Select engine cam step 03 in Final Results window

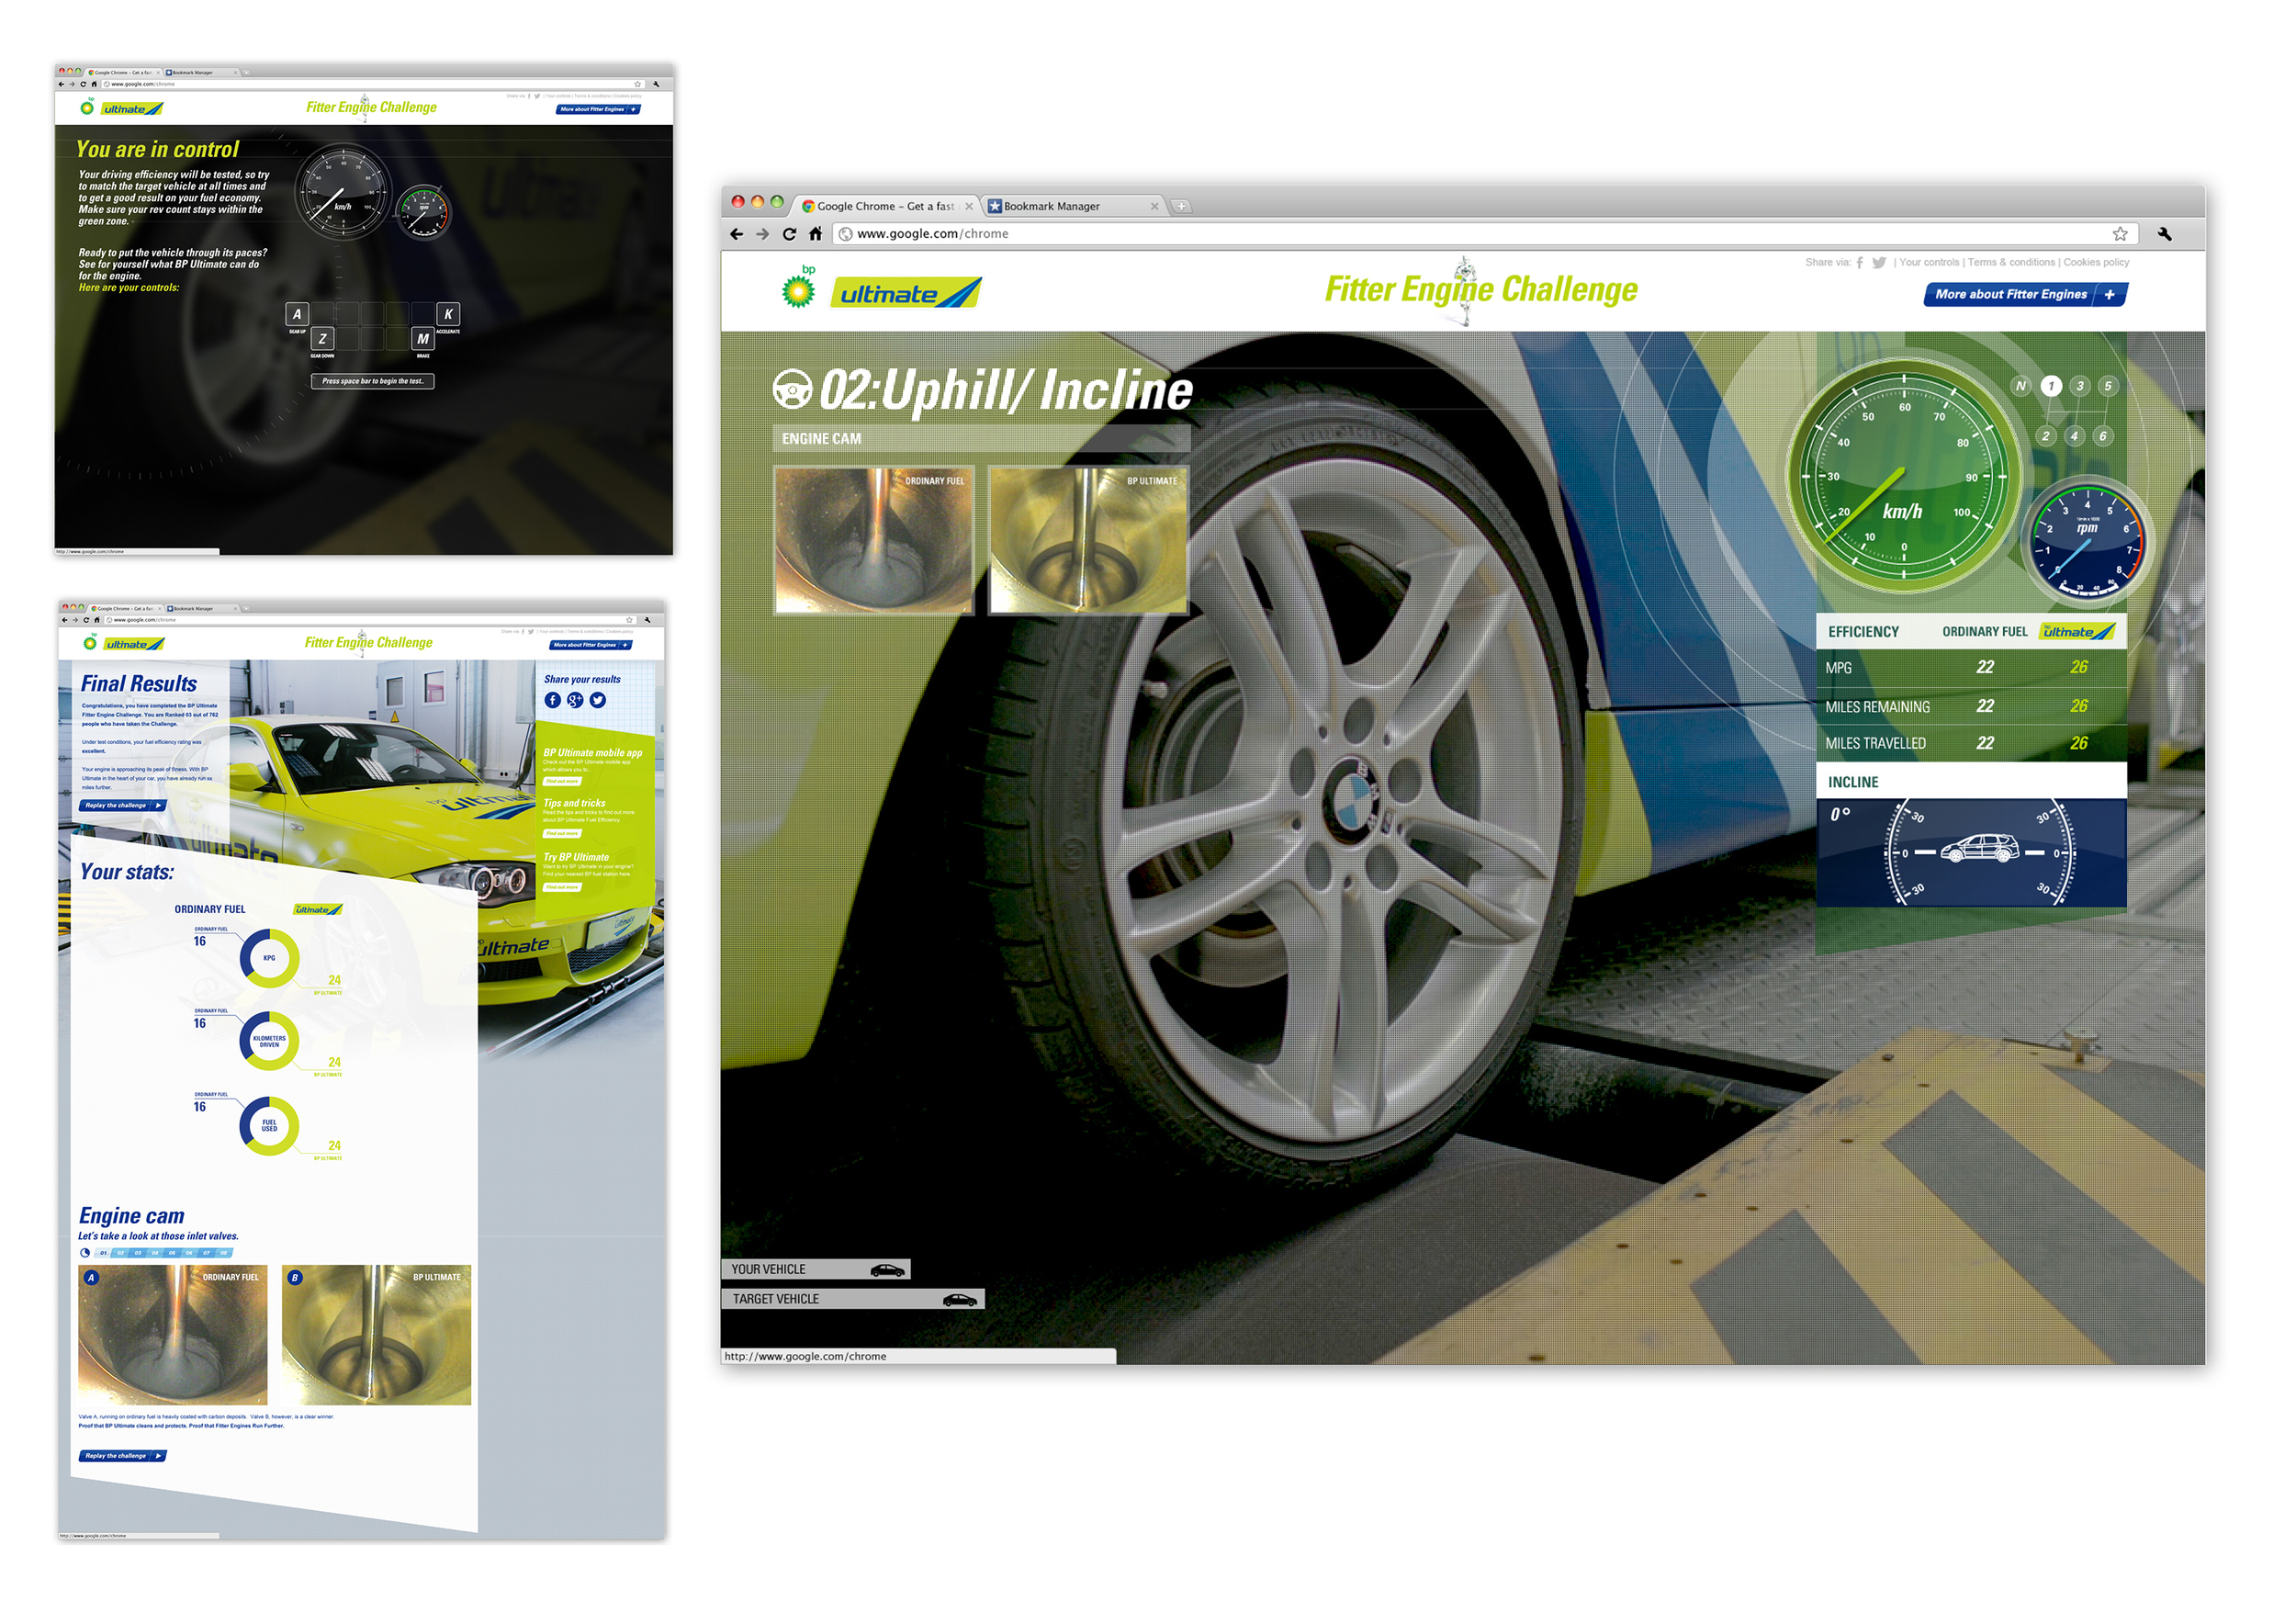(137, 1253)
